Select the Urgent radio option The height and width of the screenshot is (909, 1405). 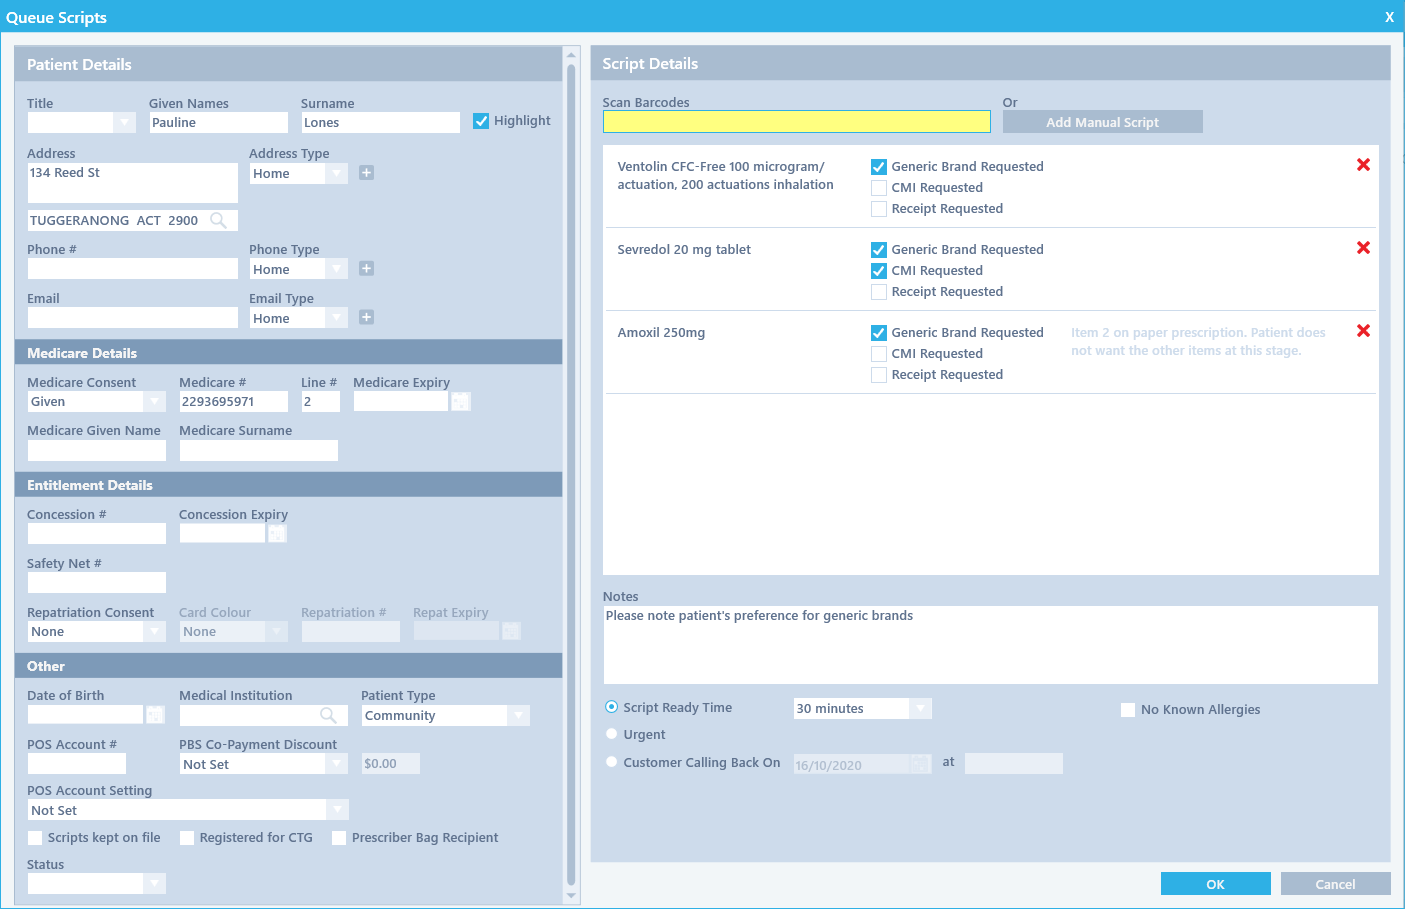[612, 734]
